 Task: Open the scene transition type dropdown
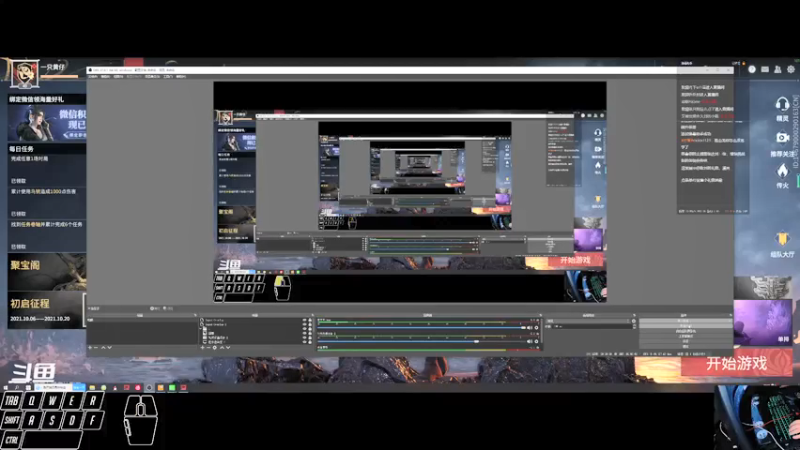[x=587, y=321]
